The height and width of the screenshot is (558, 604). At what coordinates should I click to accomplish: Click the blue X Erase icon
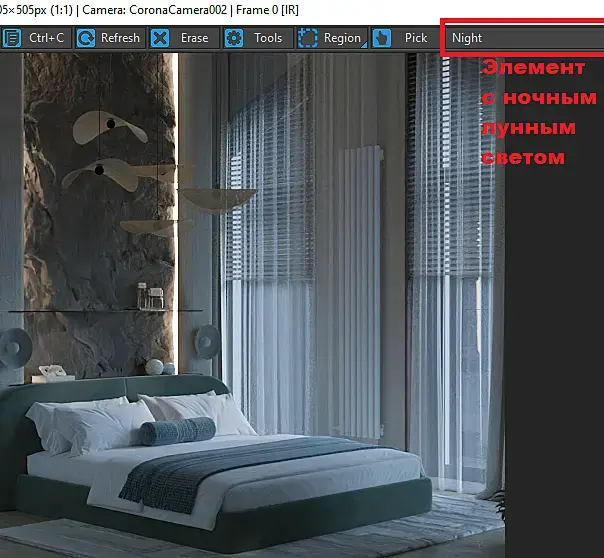[160, 38]
